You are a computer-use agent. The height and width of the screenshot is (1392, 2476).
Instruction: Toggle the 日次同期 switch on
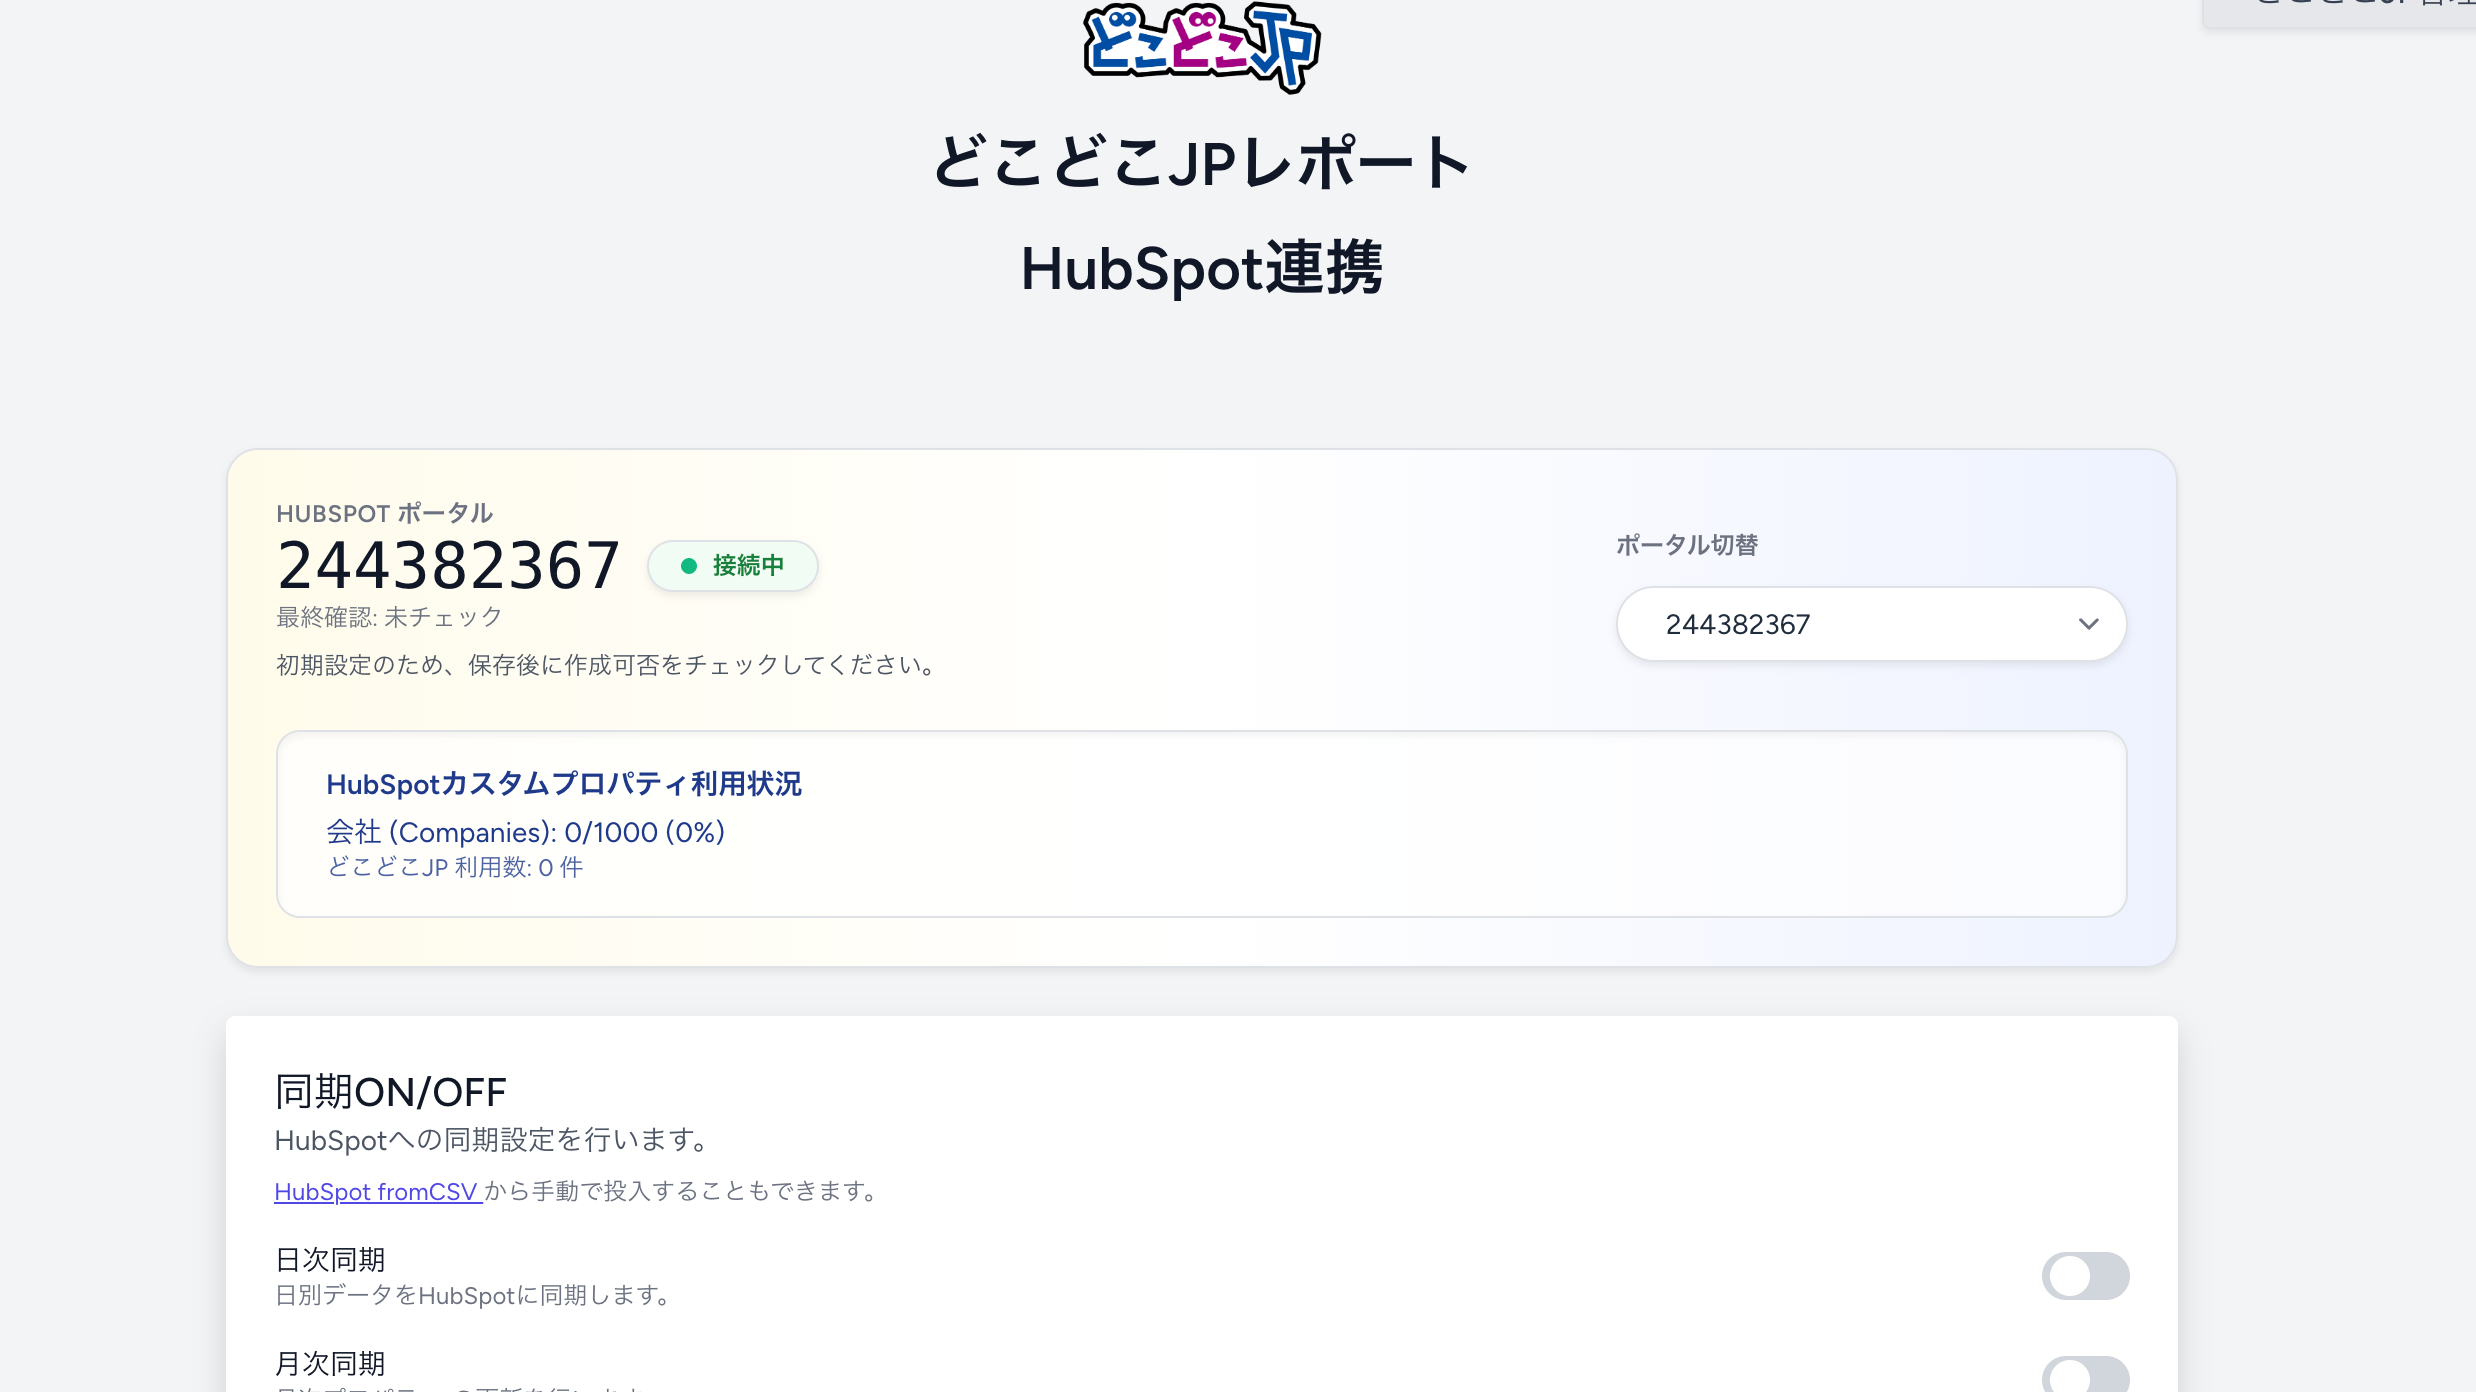2085,1276
